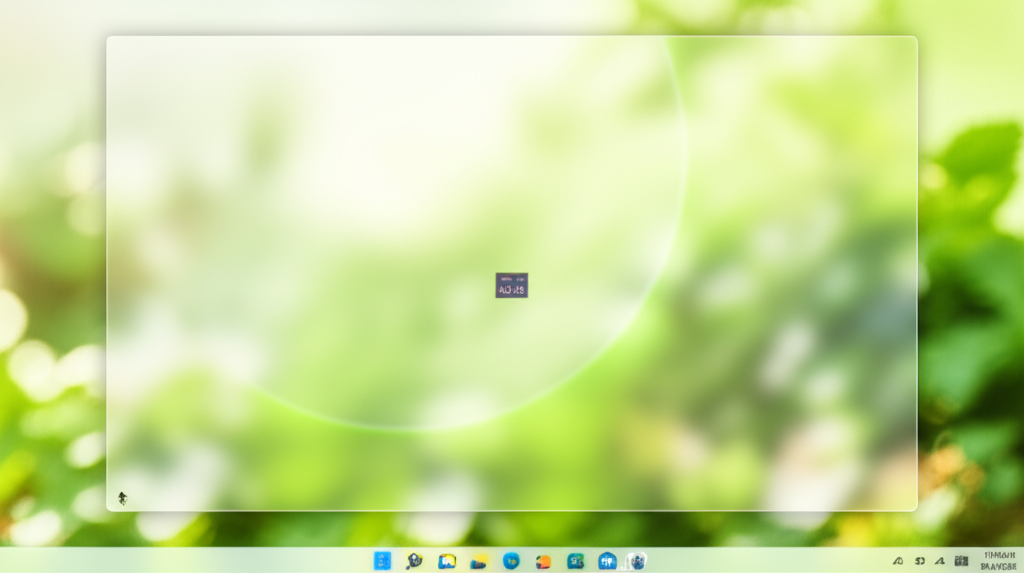This screenshot has height=573, width=1024.
Task: Open the blue and yellow picture taskbar icon
Action: click(447, 561)
